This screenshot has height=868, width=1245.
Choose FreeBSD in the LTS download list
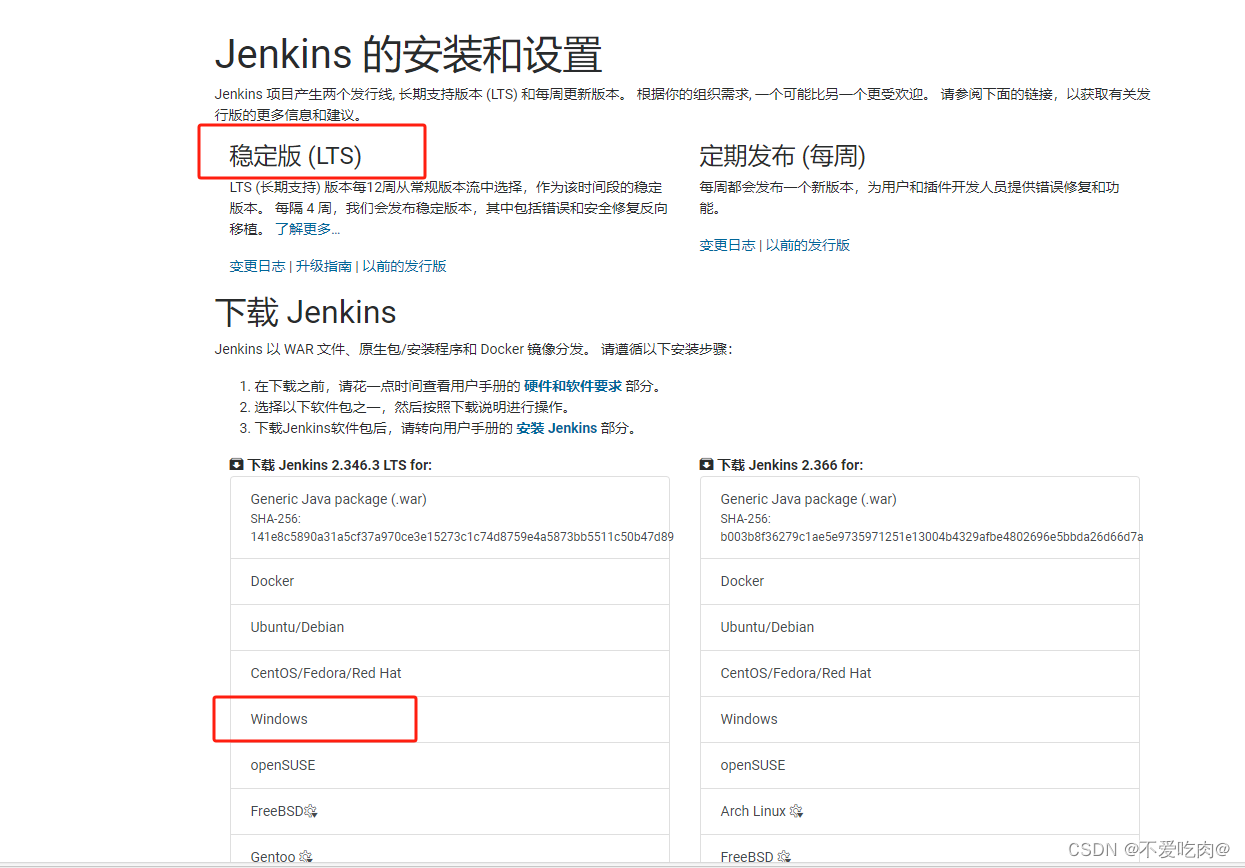pos(450,811)
